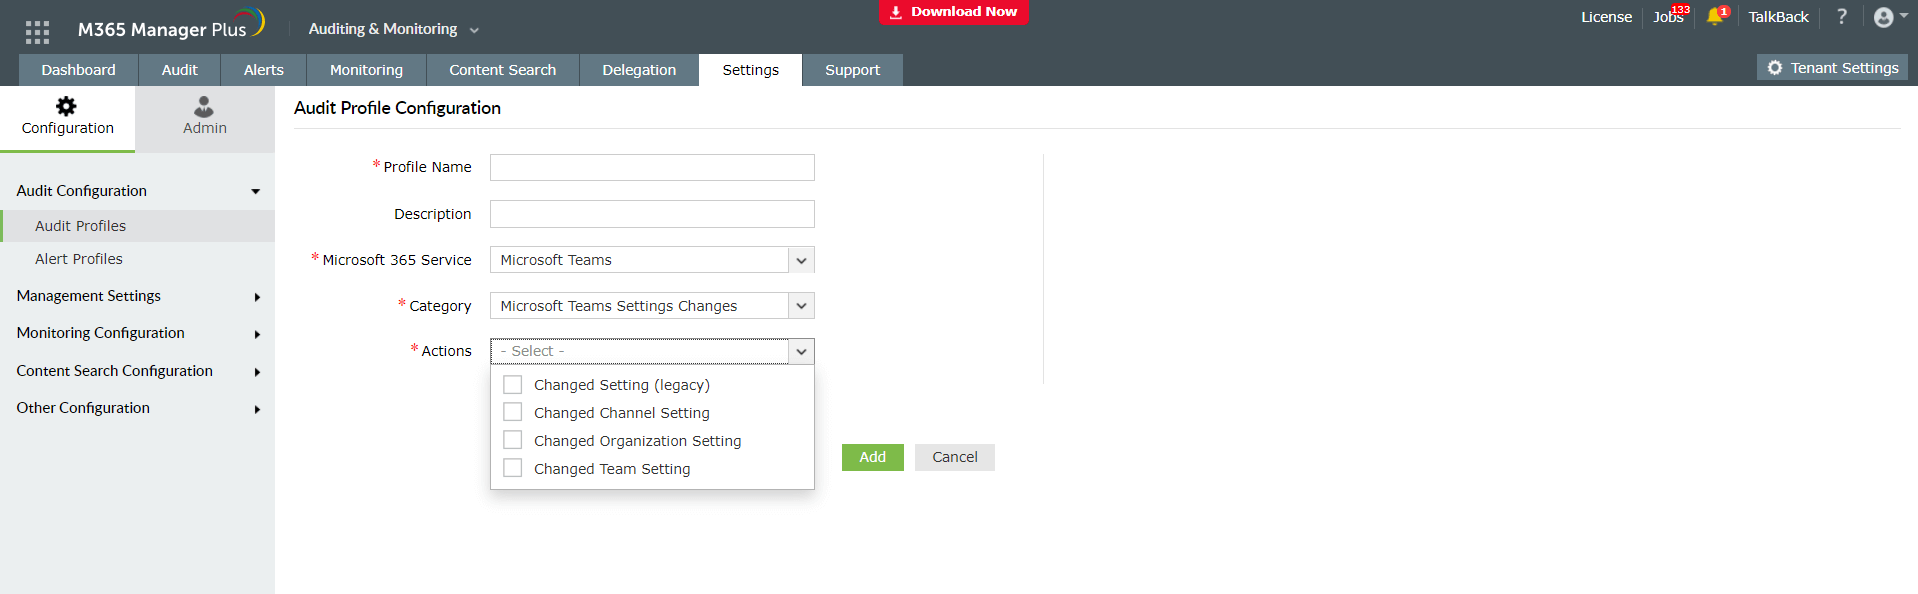This screenshot has width=1918, height=594.
Task: Collapse the Actions select dropdown
Action: (x=801, y=351)
